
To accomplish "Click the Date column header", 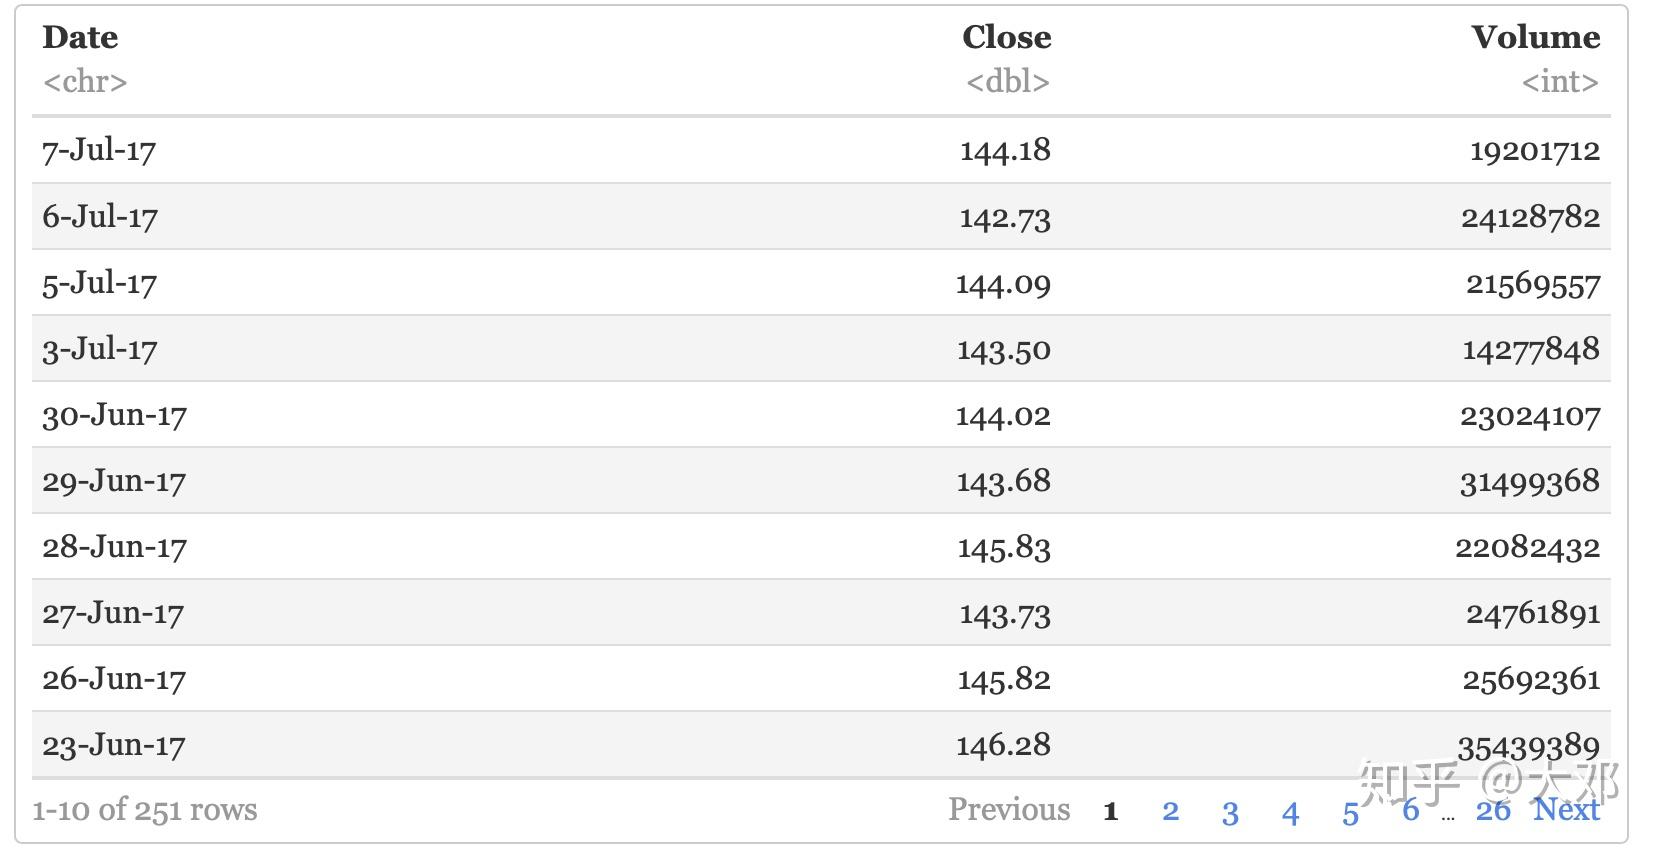I will pyautogui.click(x=80, y=38).
